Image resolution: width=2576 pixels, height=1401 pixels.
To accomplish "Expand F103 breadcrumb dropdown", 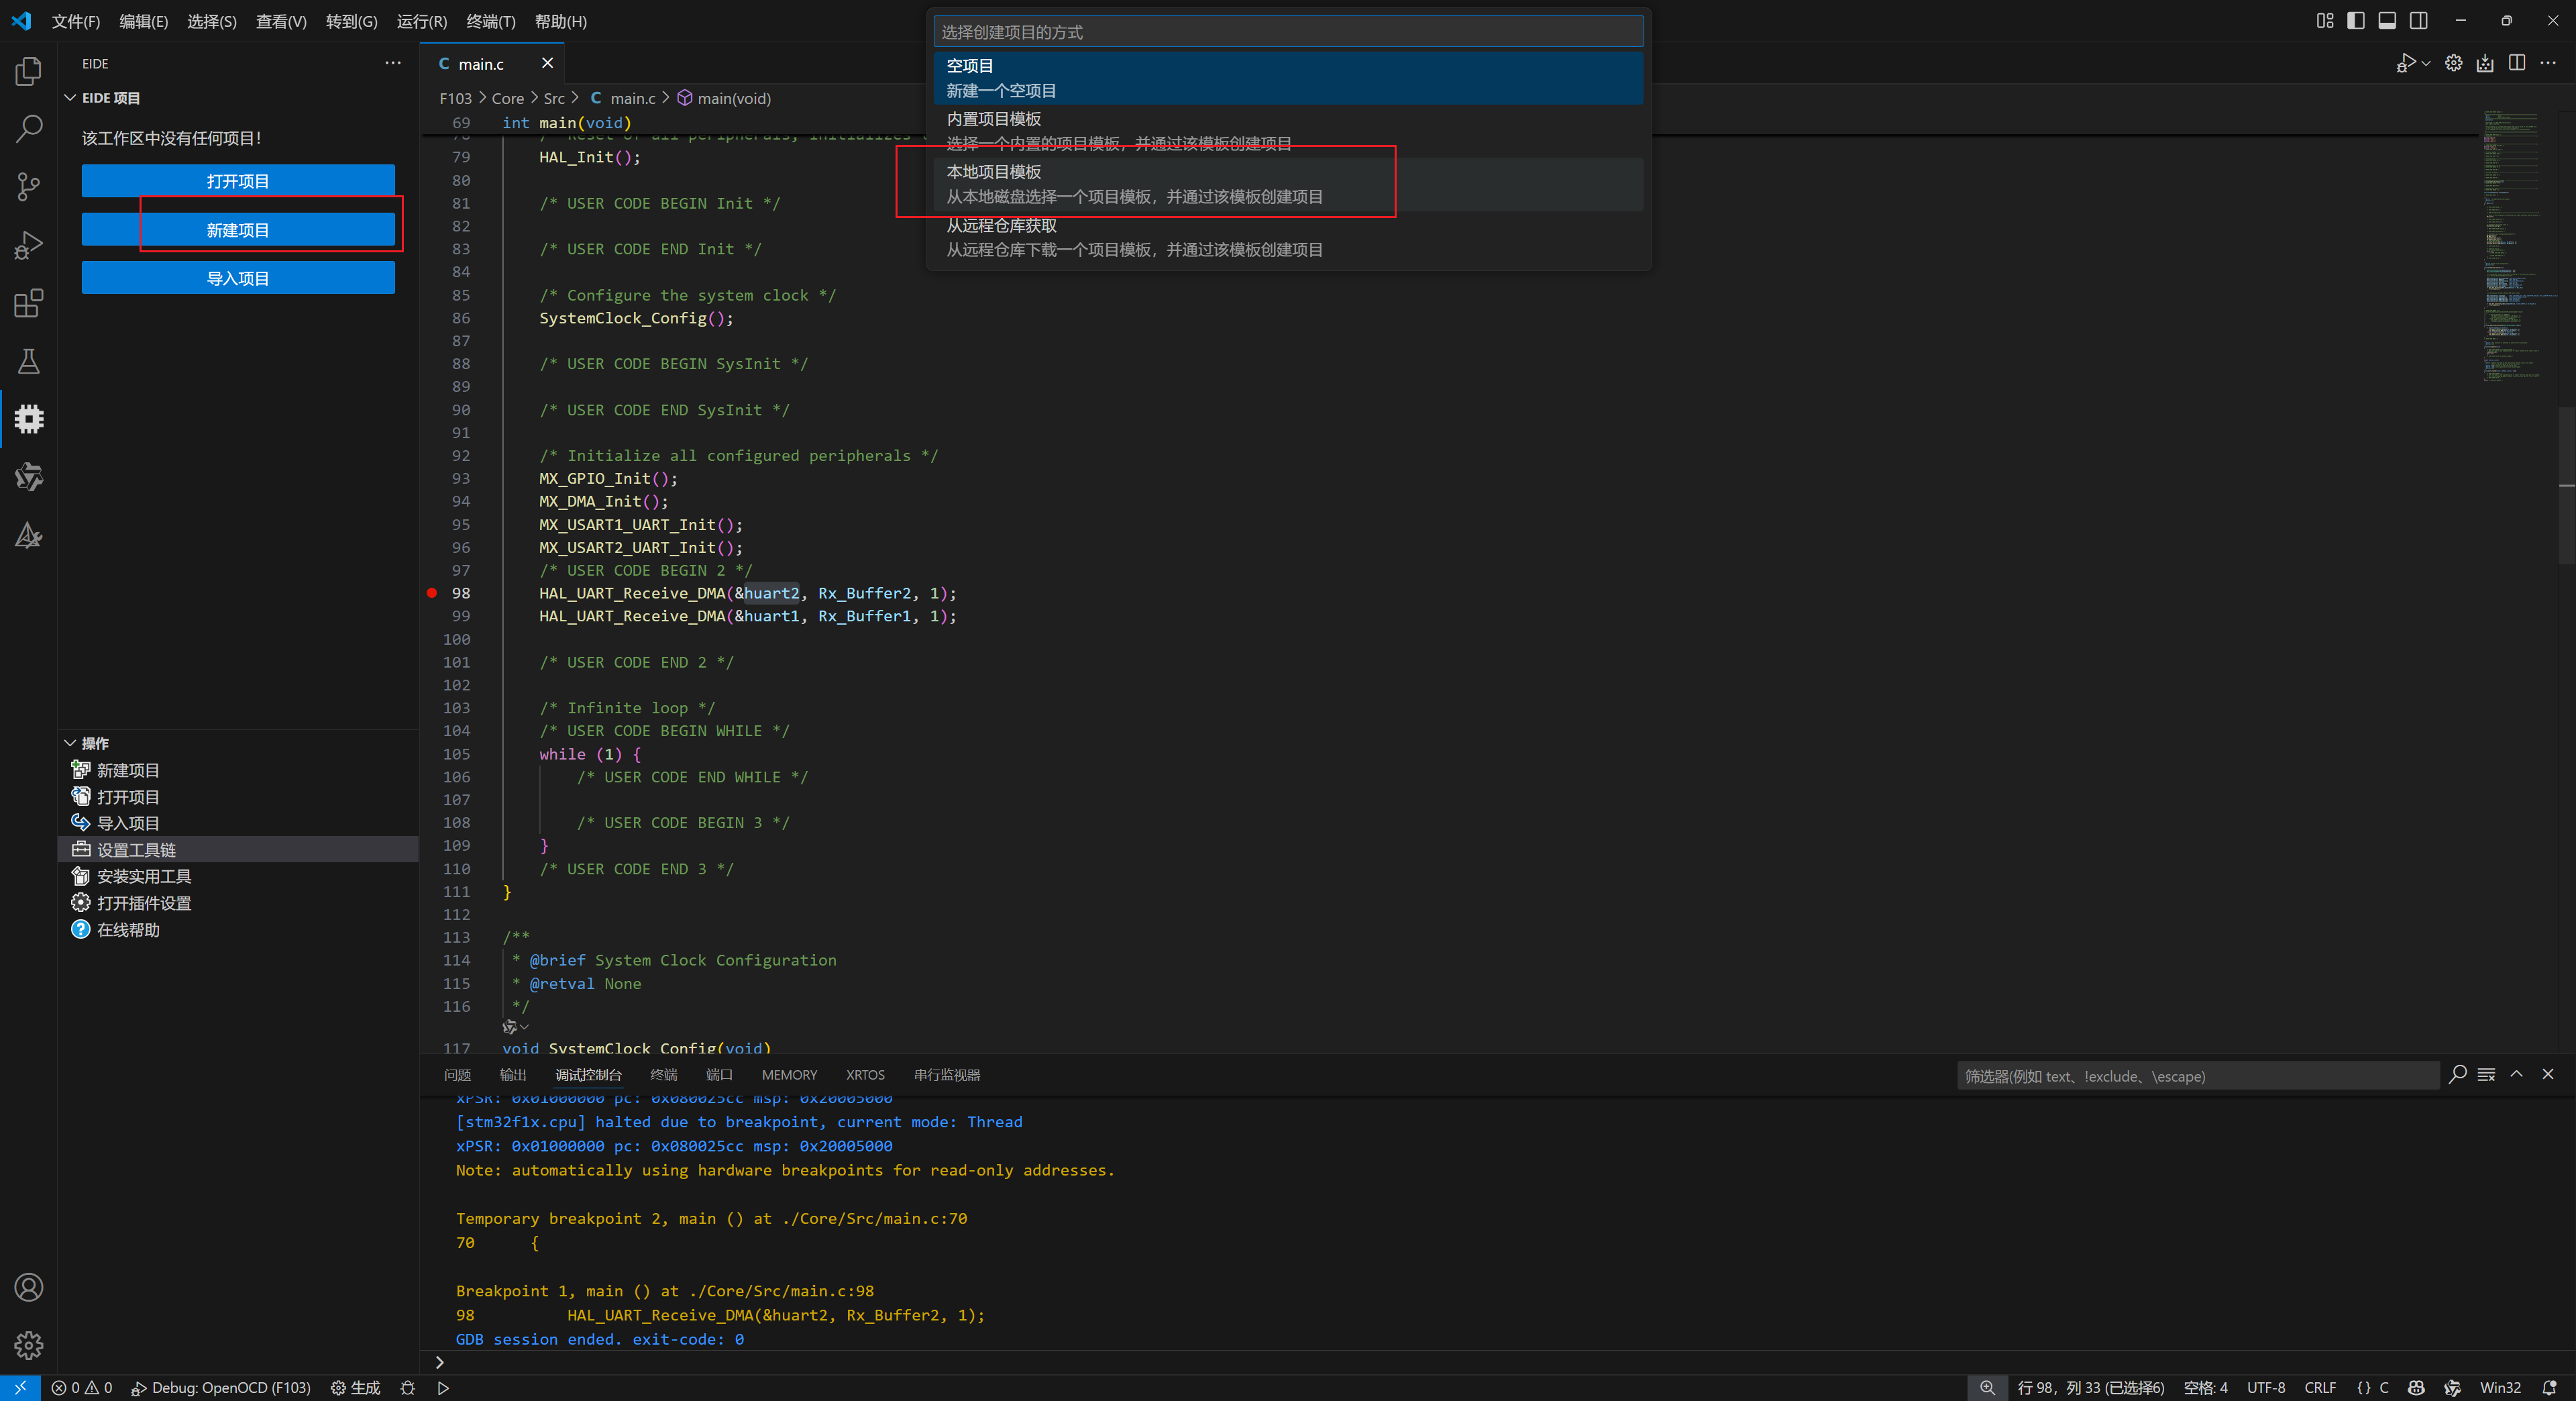I will 455,98.
